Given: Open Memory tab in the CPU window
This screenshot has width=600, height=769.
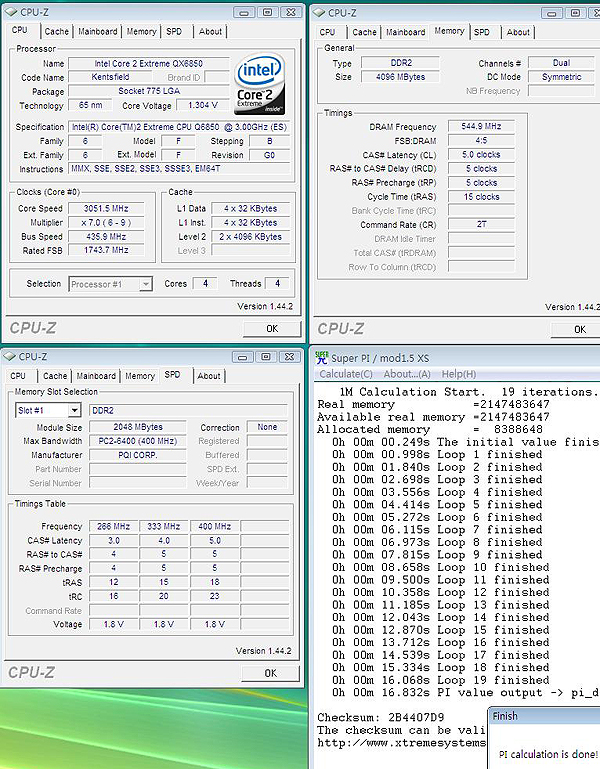Looking at the screenshot, I should point(141,31).
